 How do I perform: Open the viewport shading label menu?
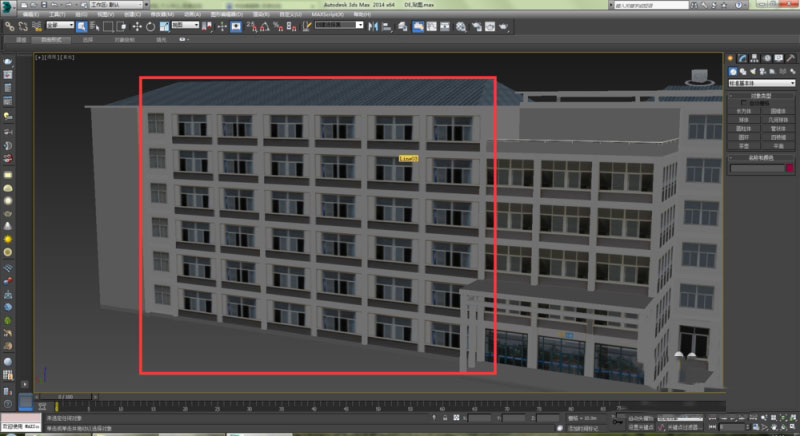[68, 58]
